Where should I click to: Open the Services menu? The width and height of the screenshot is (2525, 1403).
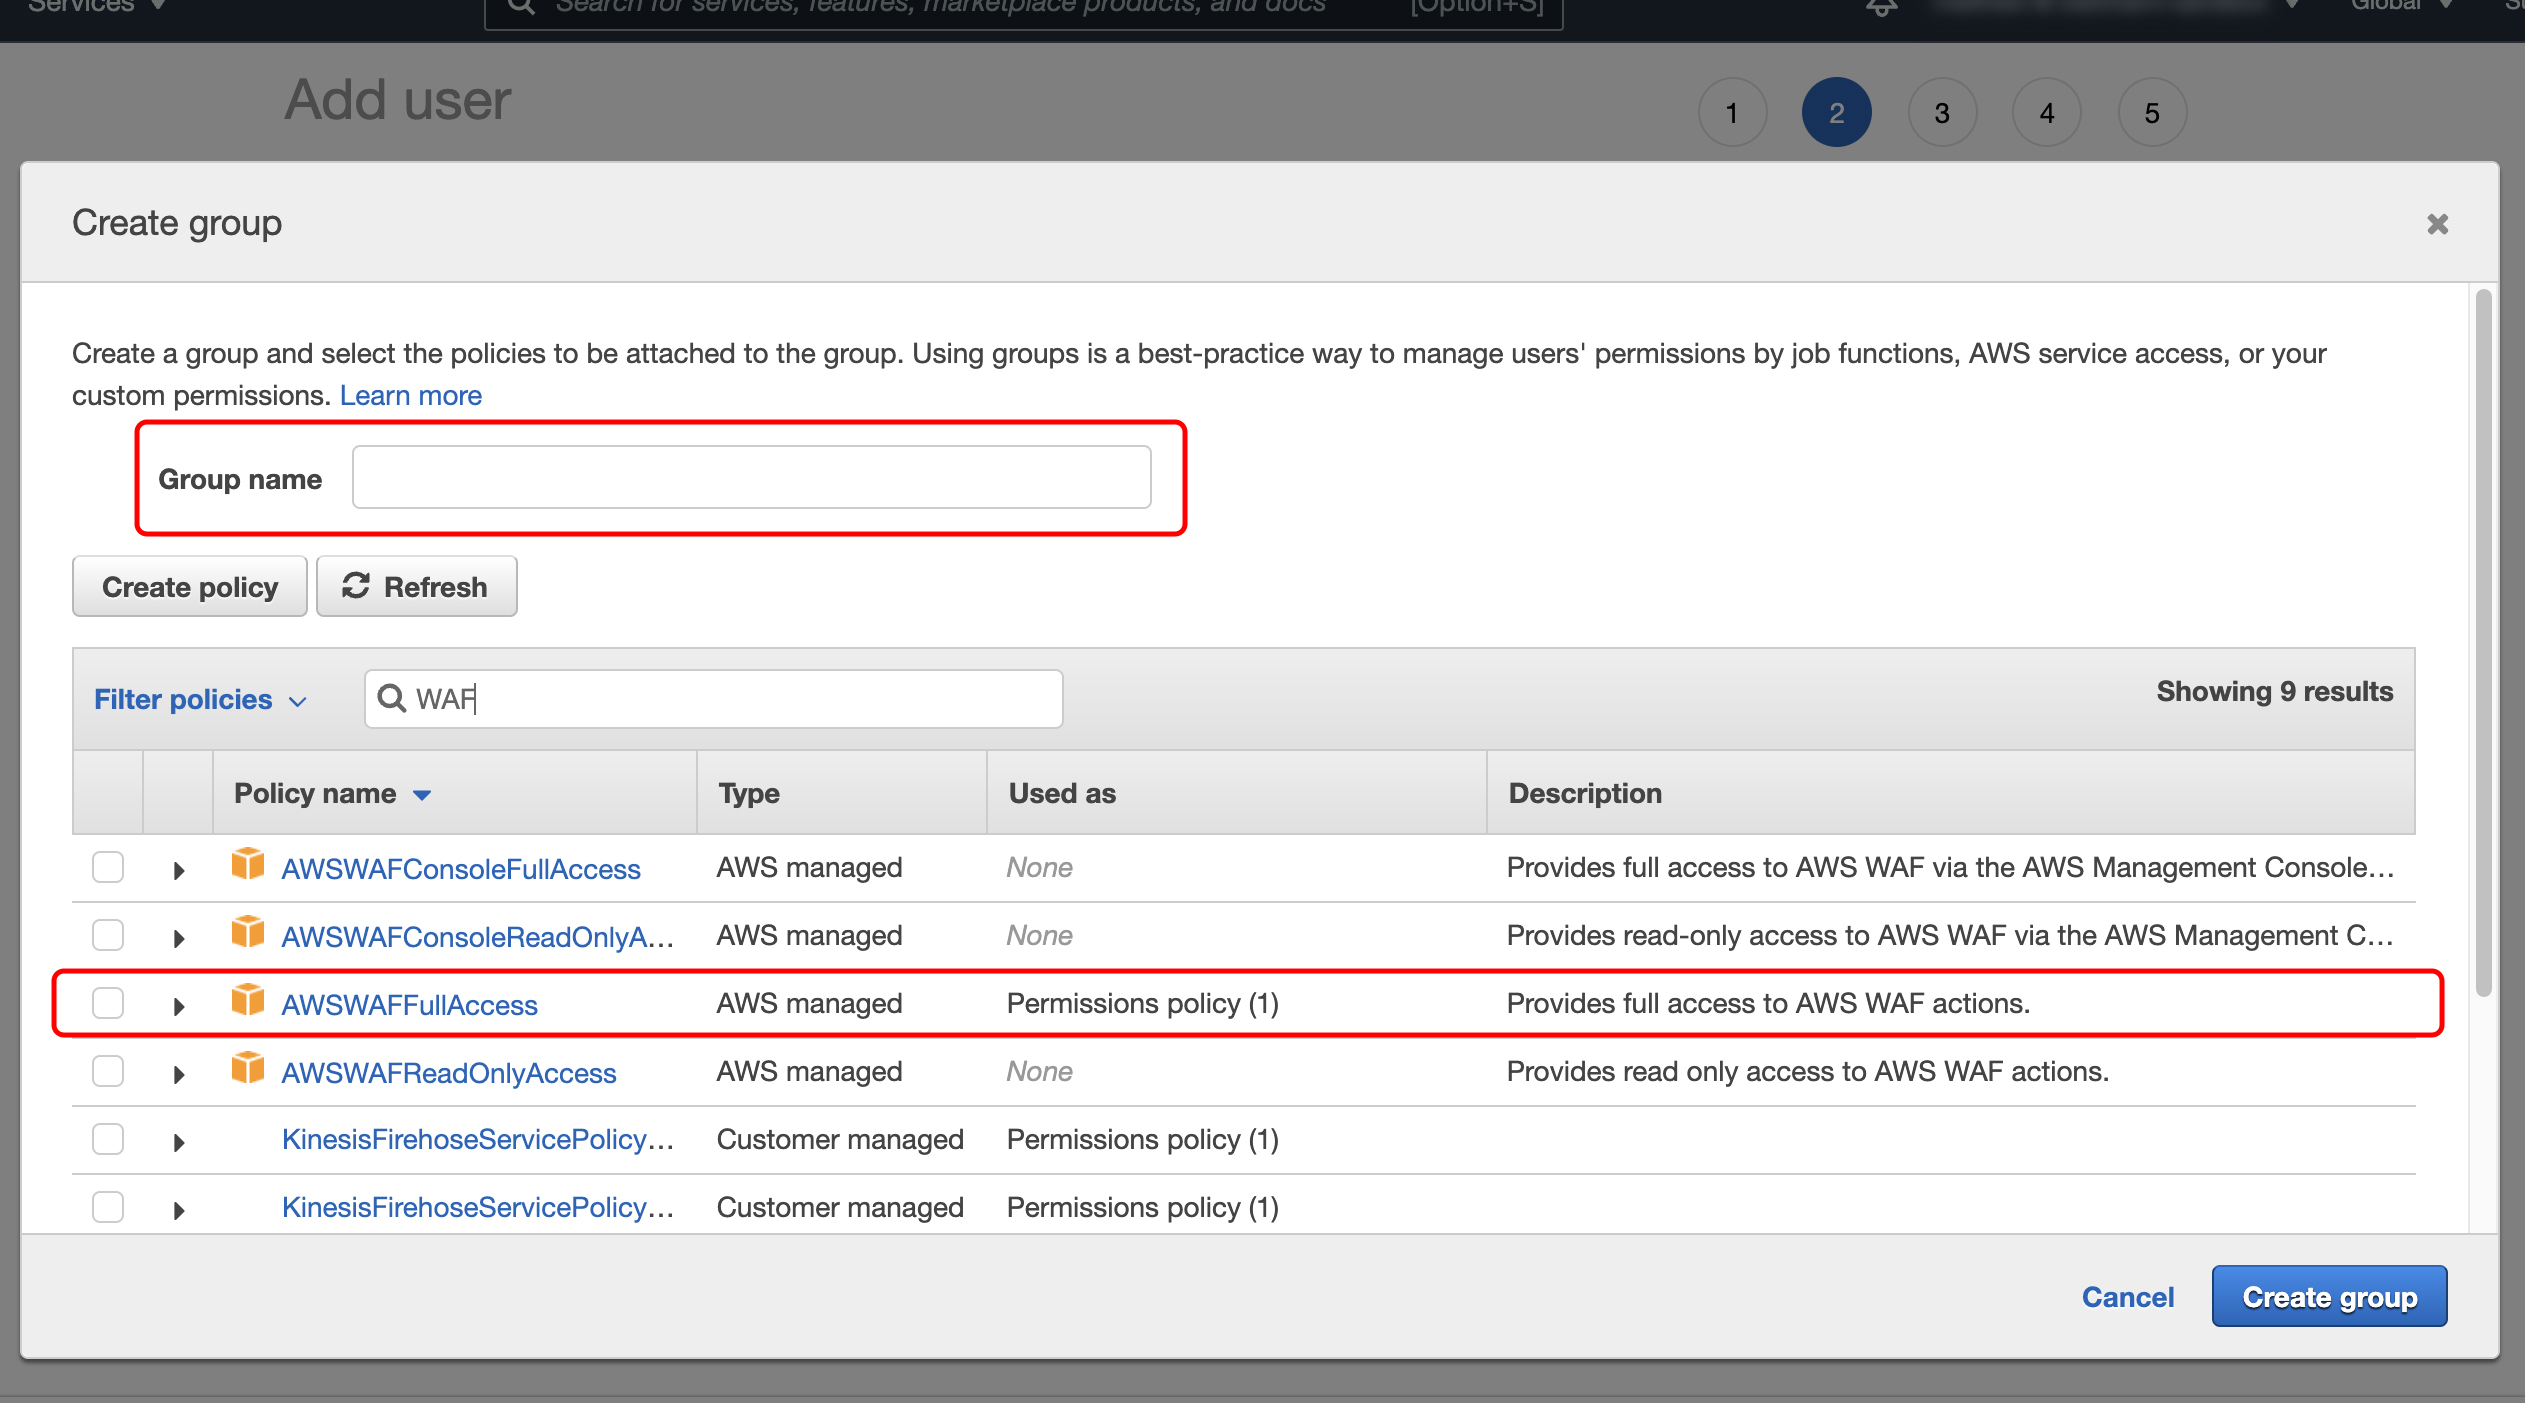click(96, 6)
